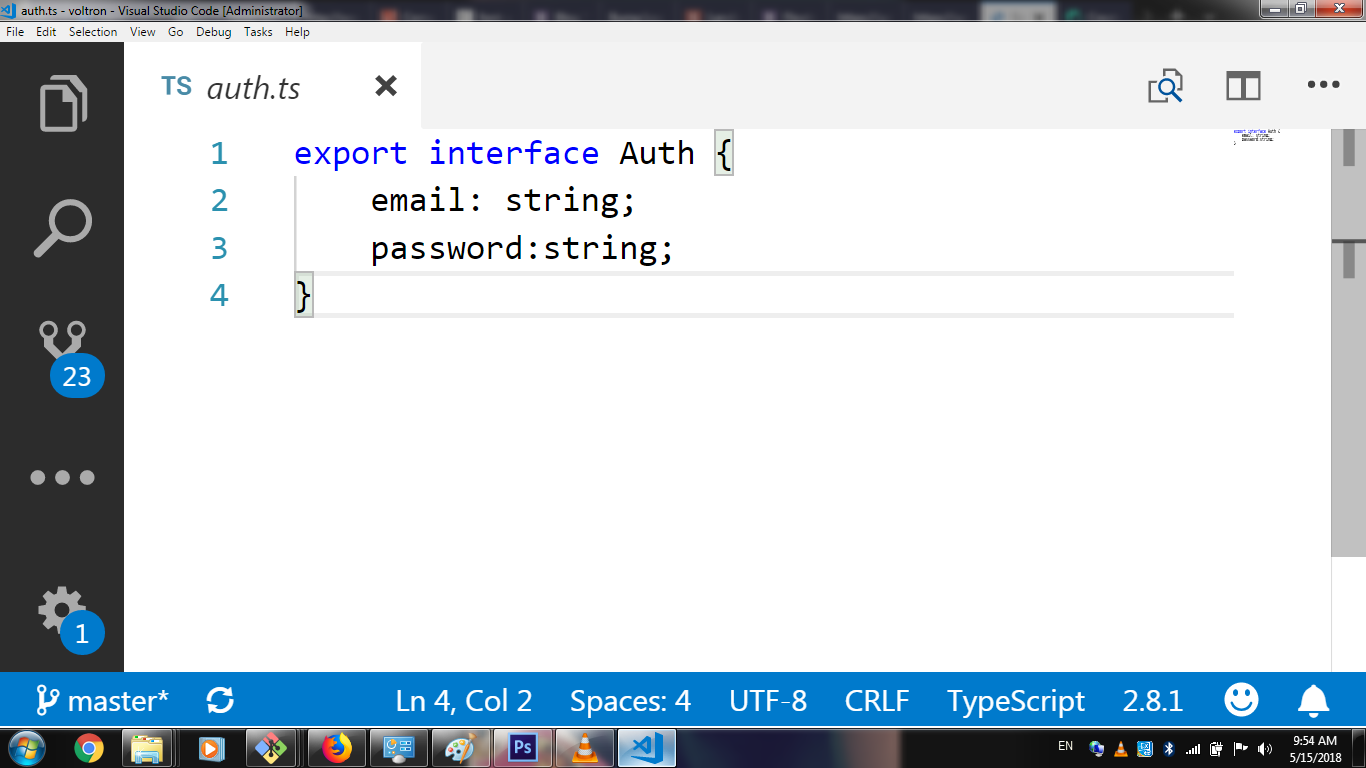1366x768 pixels.
Task: Open the Search view in activity bar
Action: [x=62, y=228]
